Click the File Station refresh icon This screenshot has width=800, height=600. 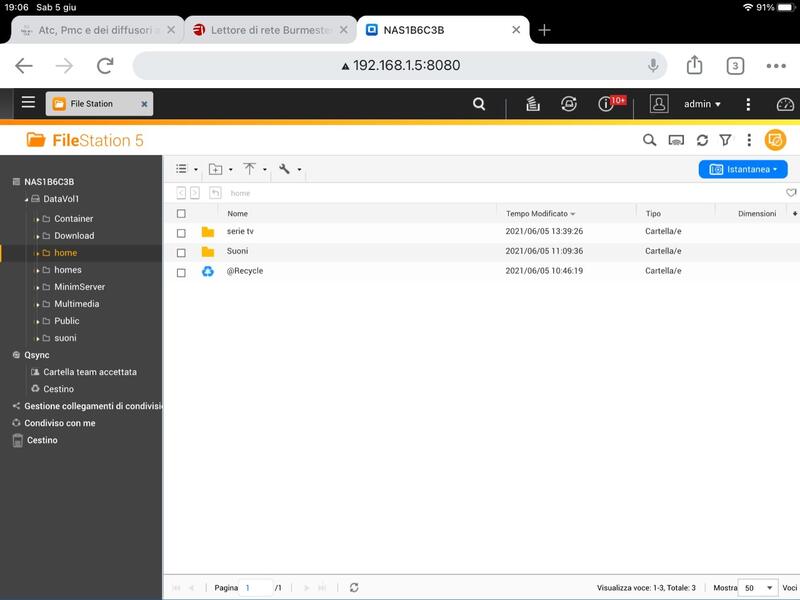pos(702,141)
